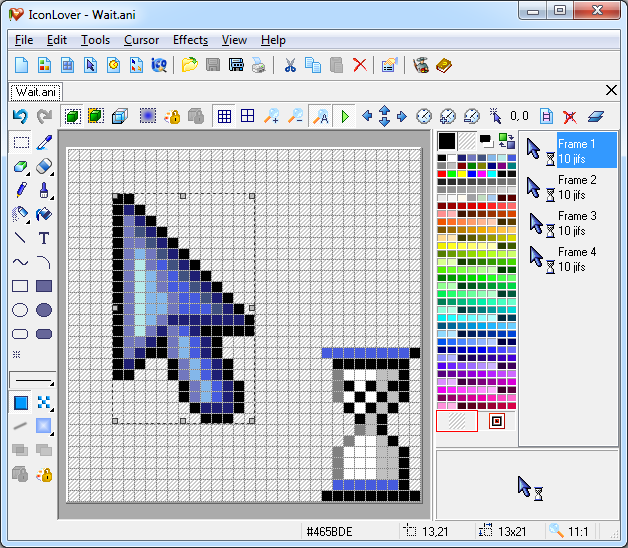Select the straight line tool
The width and height of the screenshot is (628, 548).
point(20,238)
